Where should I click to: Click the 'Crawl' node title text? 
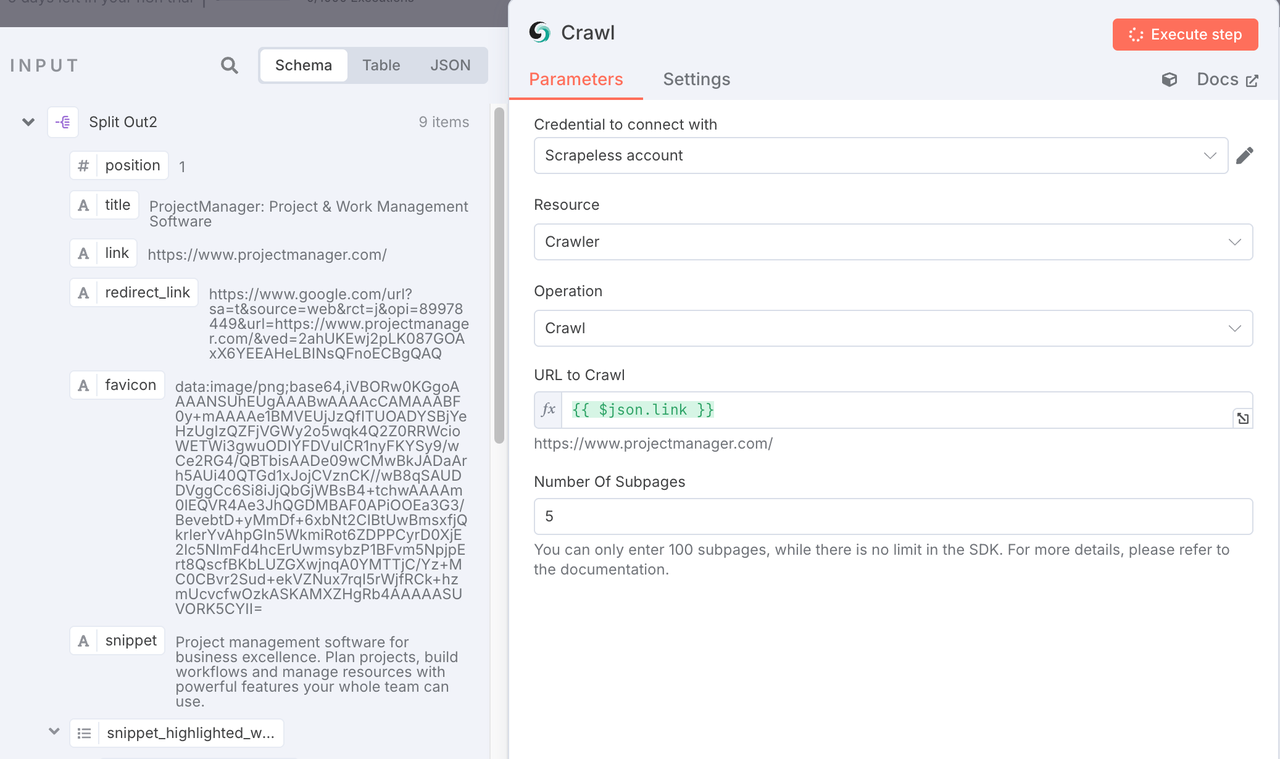click(588, 33)
